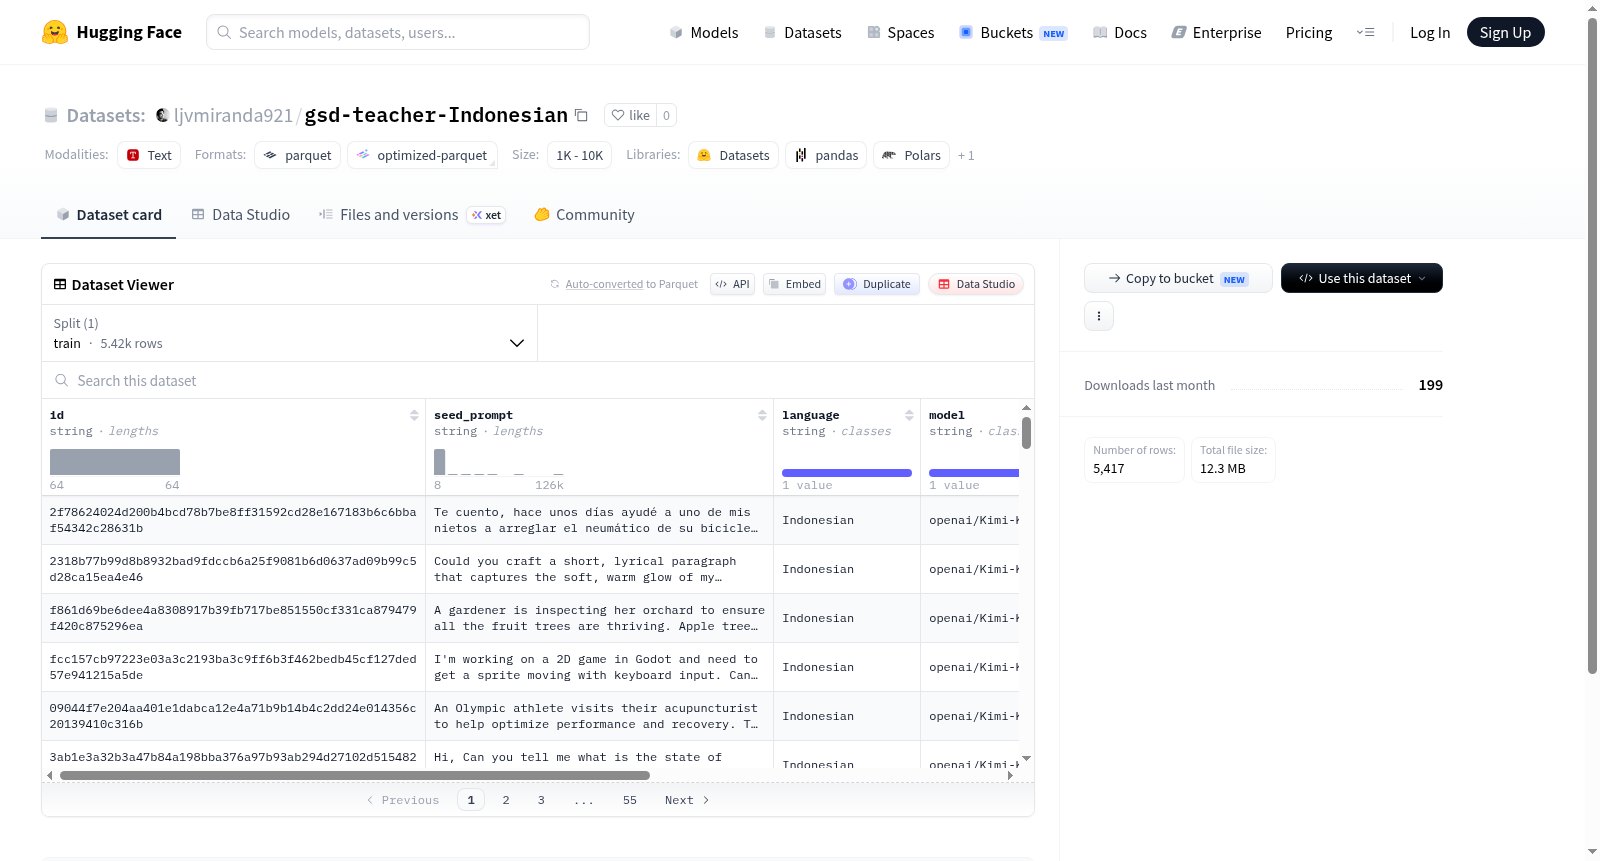This screenshot has width=1600, height=861.
Task: Click the table horizontal scrollbar thumb
Action: (355, 775)
